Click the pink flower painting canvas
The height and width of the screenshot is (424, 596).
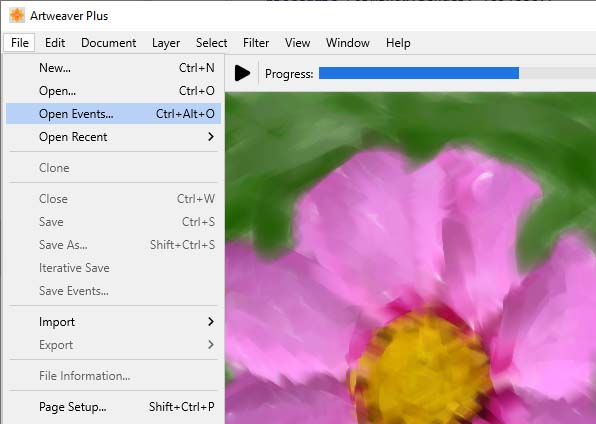(411, 258)
